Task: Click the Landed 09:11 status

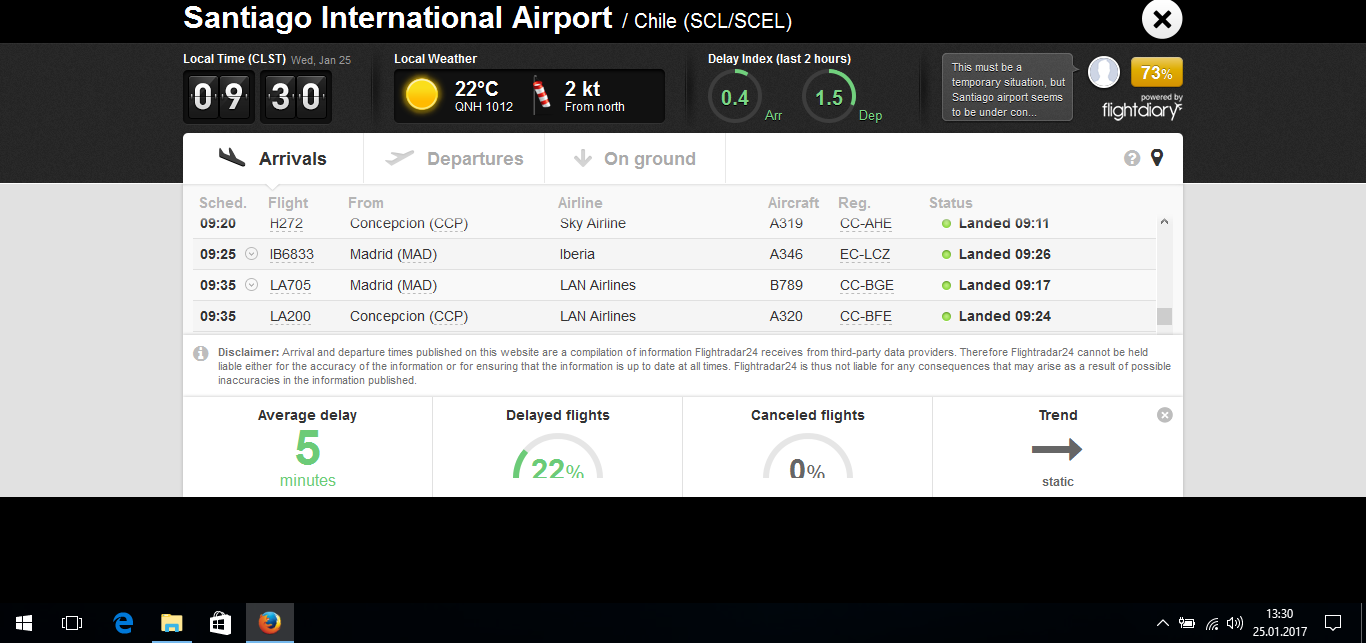Action: pyautogui.click(x=1004, y=223)
